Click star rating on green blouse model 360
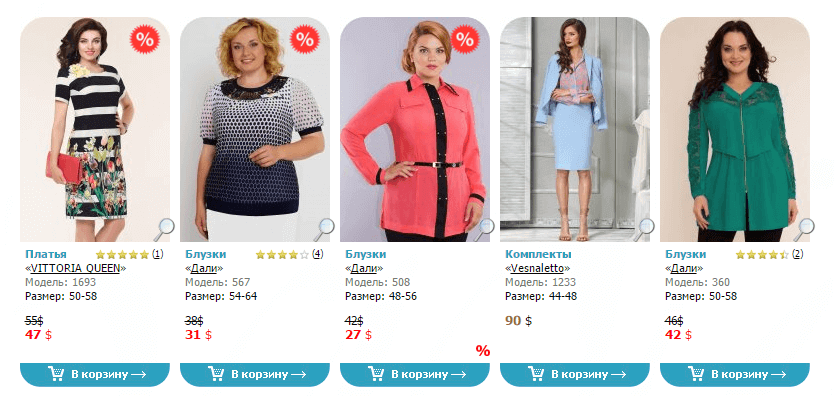 (762, 255)
